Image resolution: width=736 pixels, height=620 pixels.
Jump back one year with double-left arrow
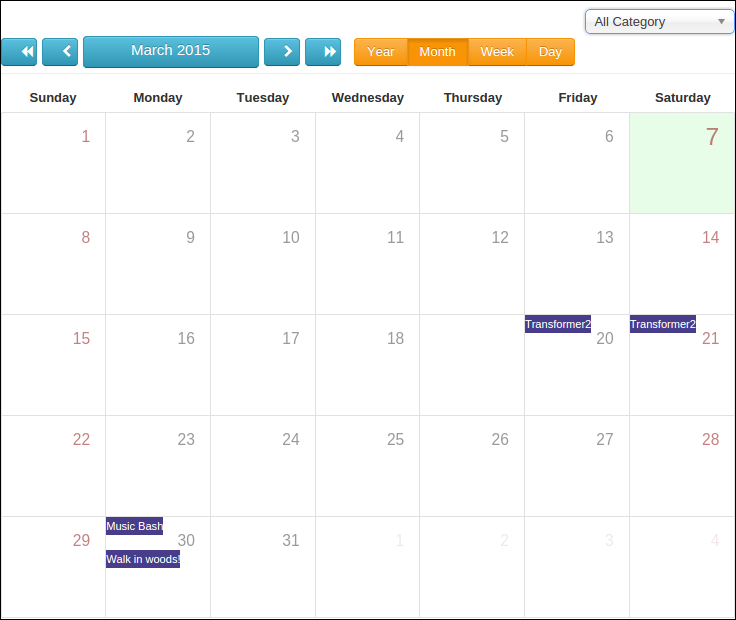click(x=19, y=52)
